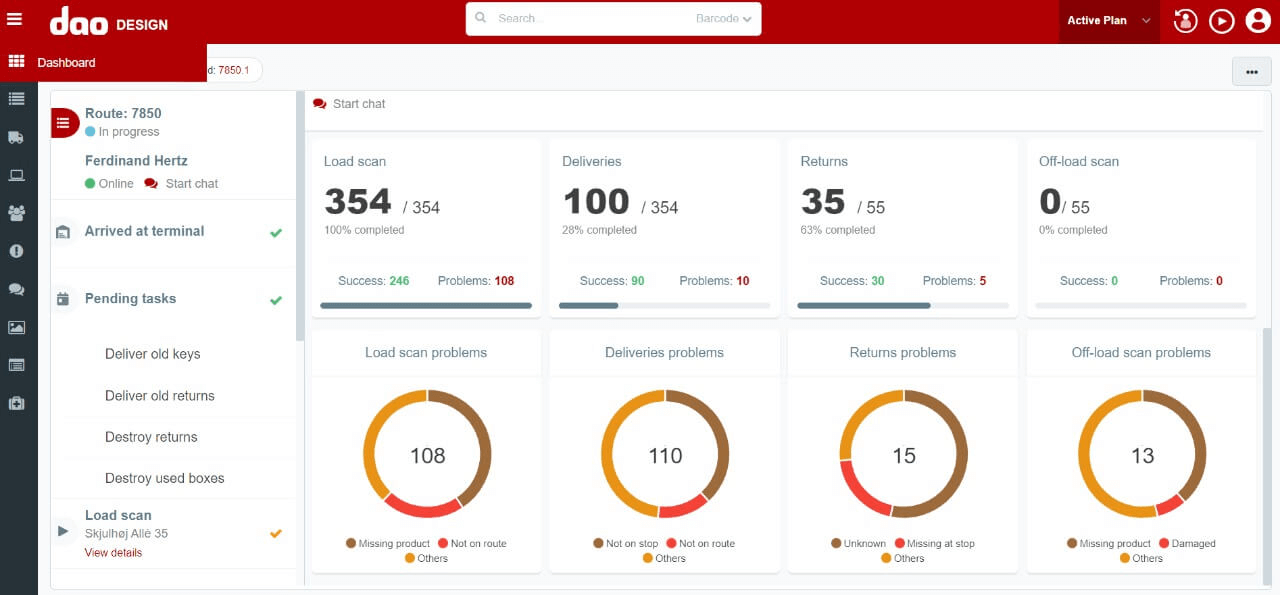Viewport: 1280px width, 595px height.
Task: Click the Returns progress bar
Action: [x=902, y=306]
